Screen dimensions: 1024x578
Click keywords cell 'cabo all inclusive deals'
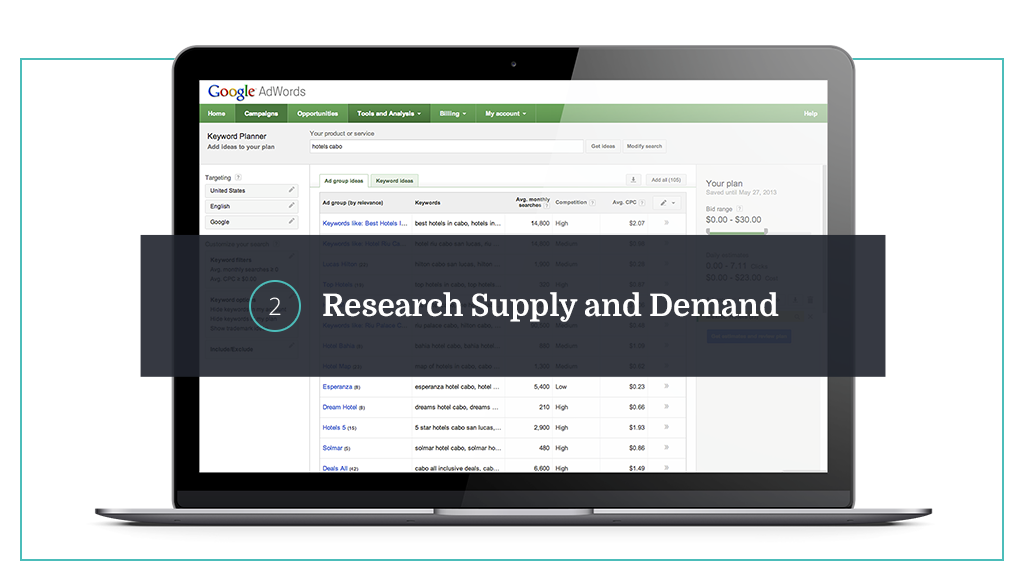click(456, 468)
